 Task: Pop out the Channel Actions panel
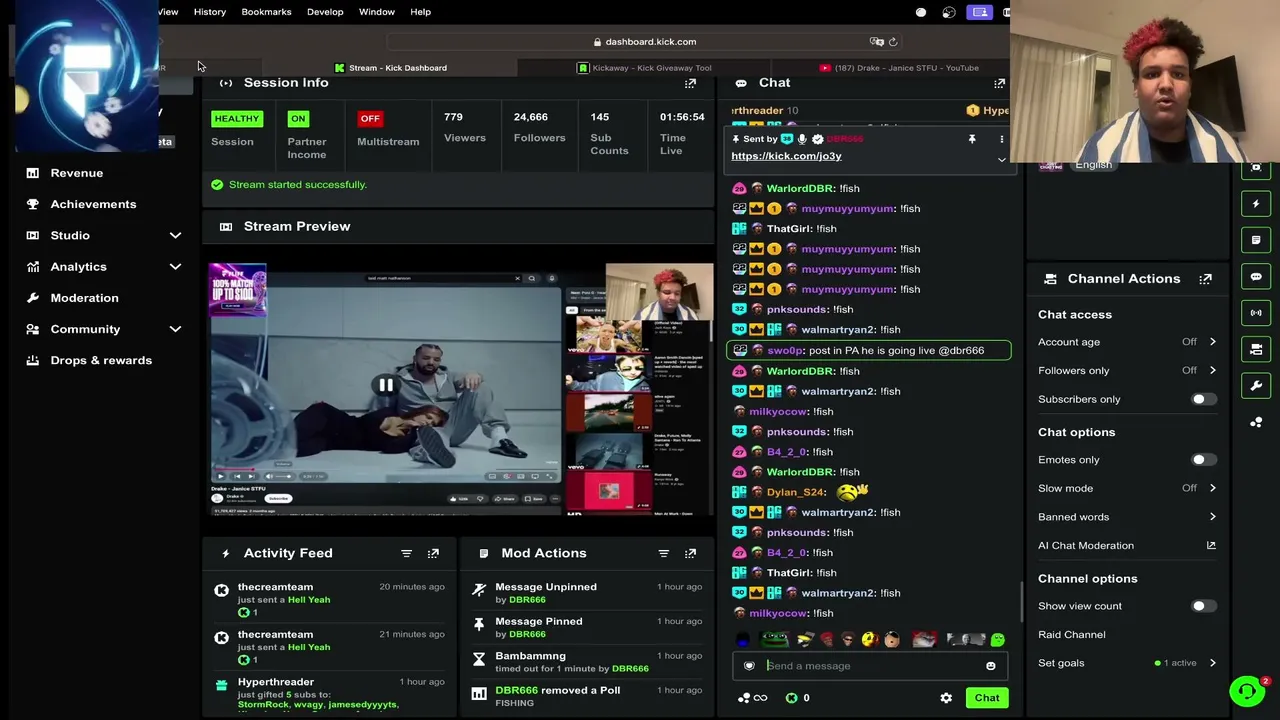(x=1205, y=279)
